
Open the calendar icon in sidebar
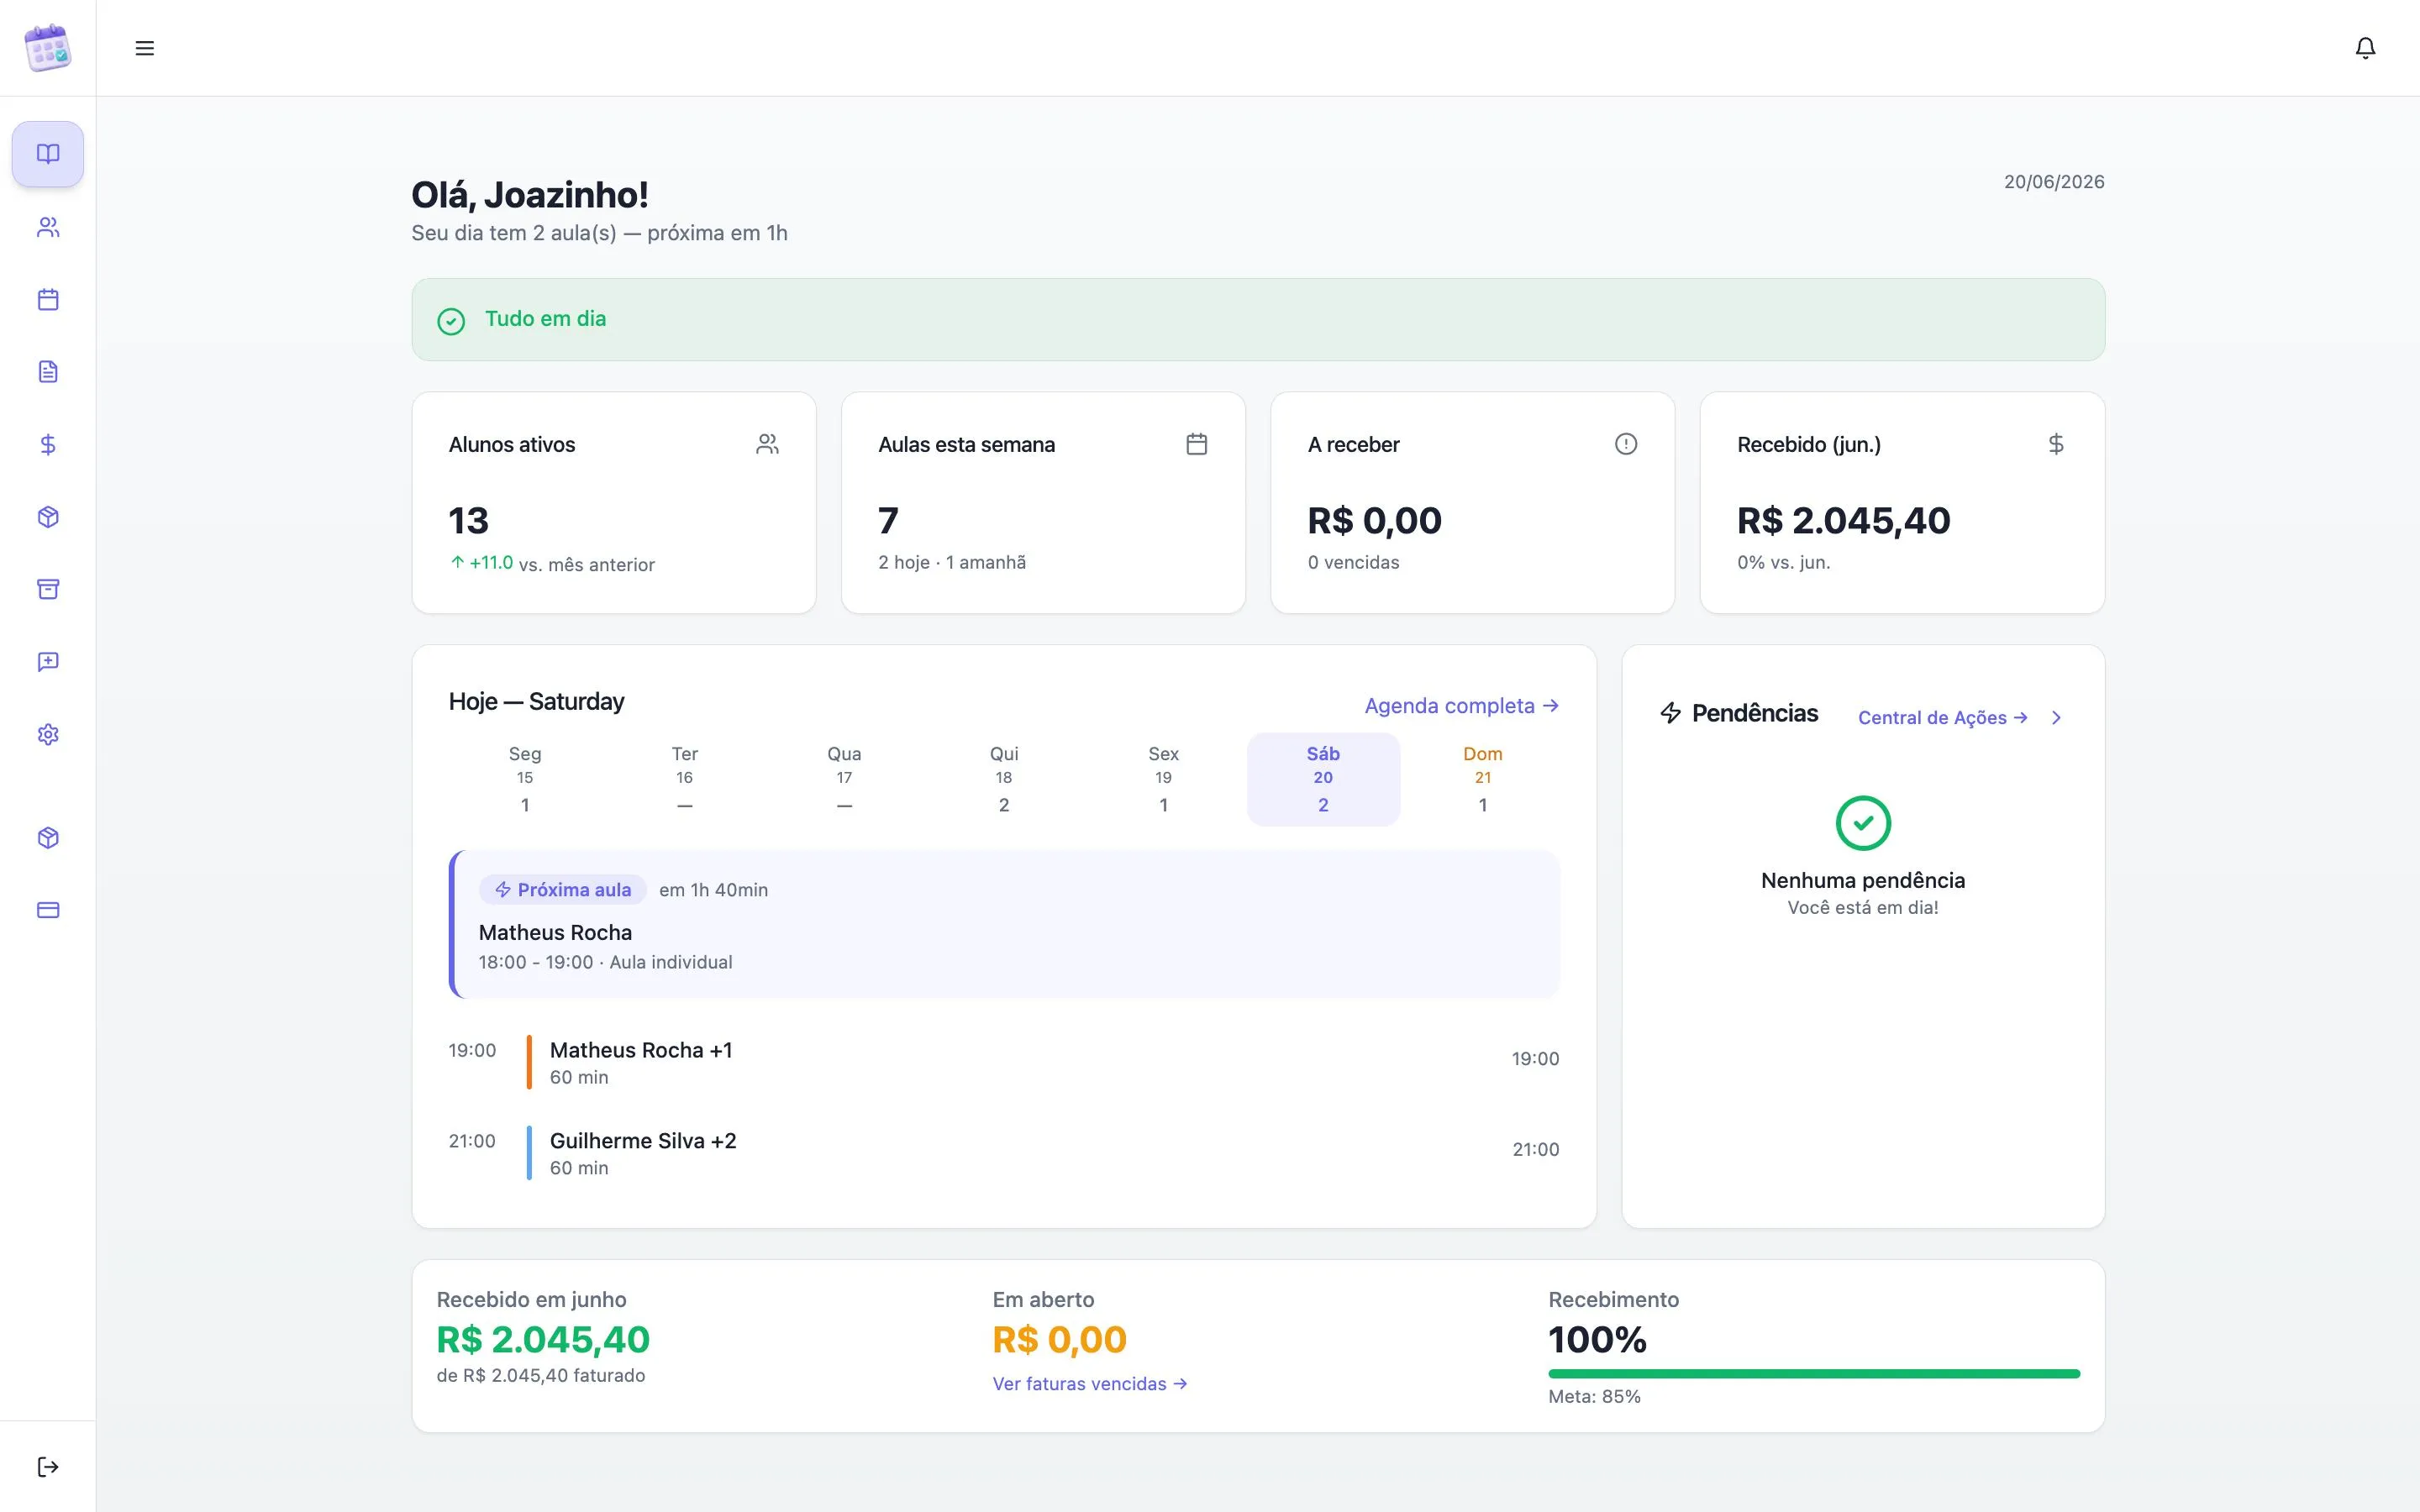tap(48, 299)
